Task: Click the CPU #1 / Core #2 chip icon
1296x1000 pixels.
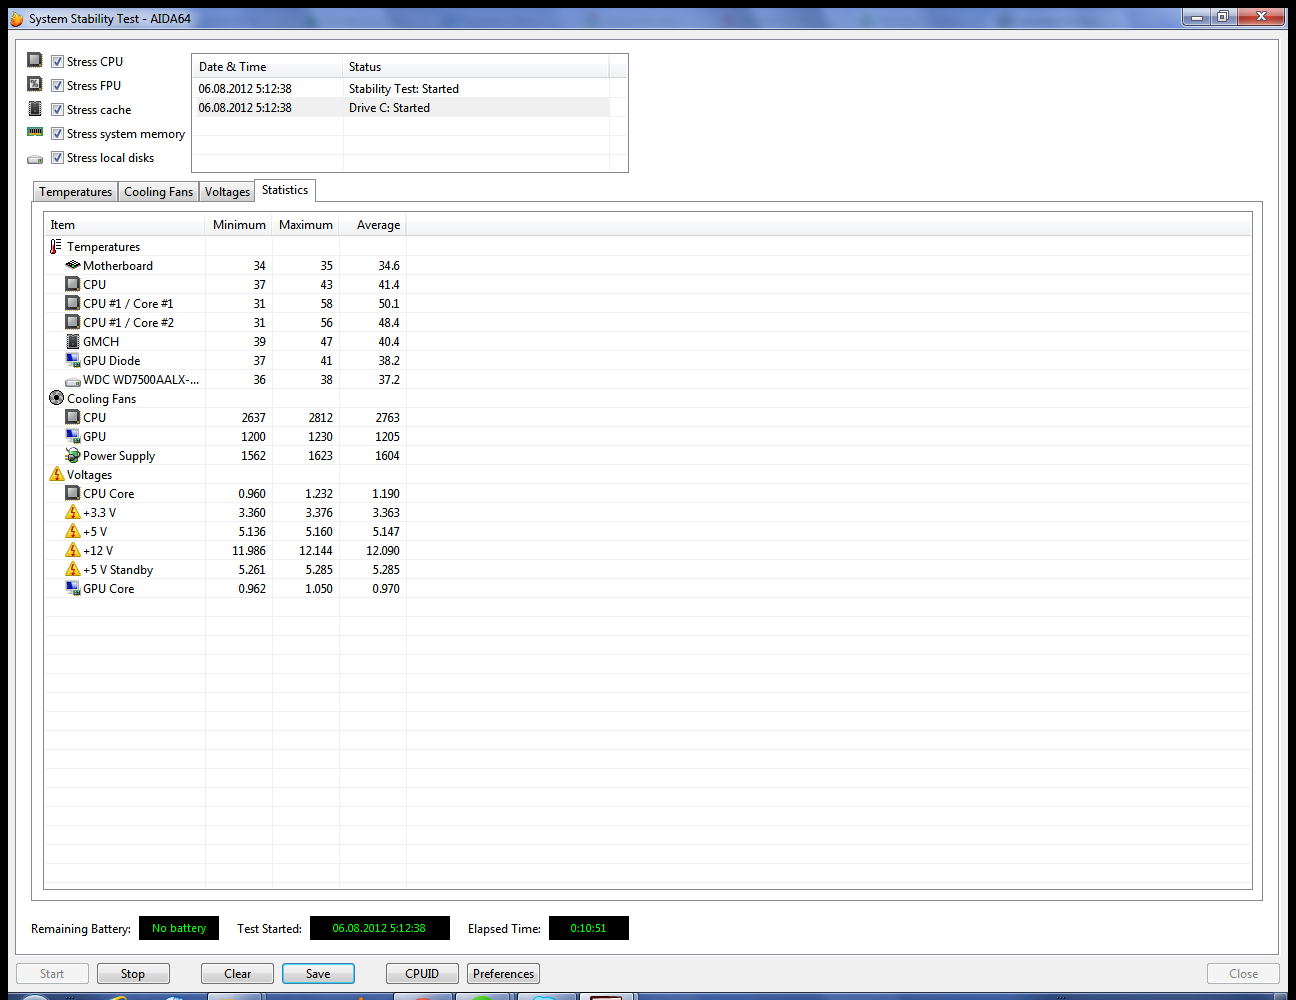Action: pos(73,322)
